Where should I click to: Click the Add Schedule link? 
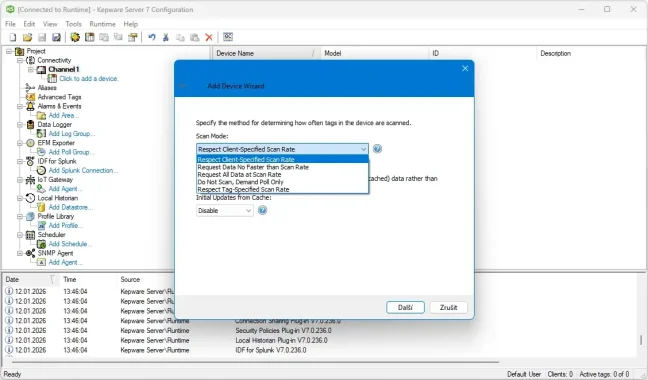pos(70,244)
